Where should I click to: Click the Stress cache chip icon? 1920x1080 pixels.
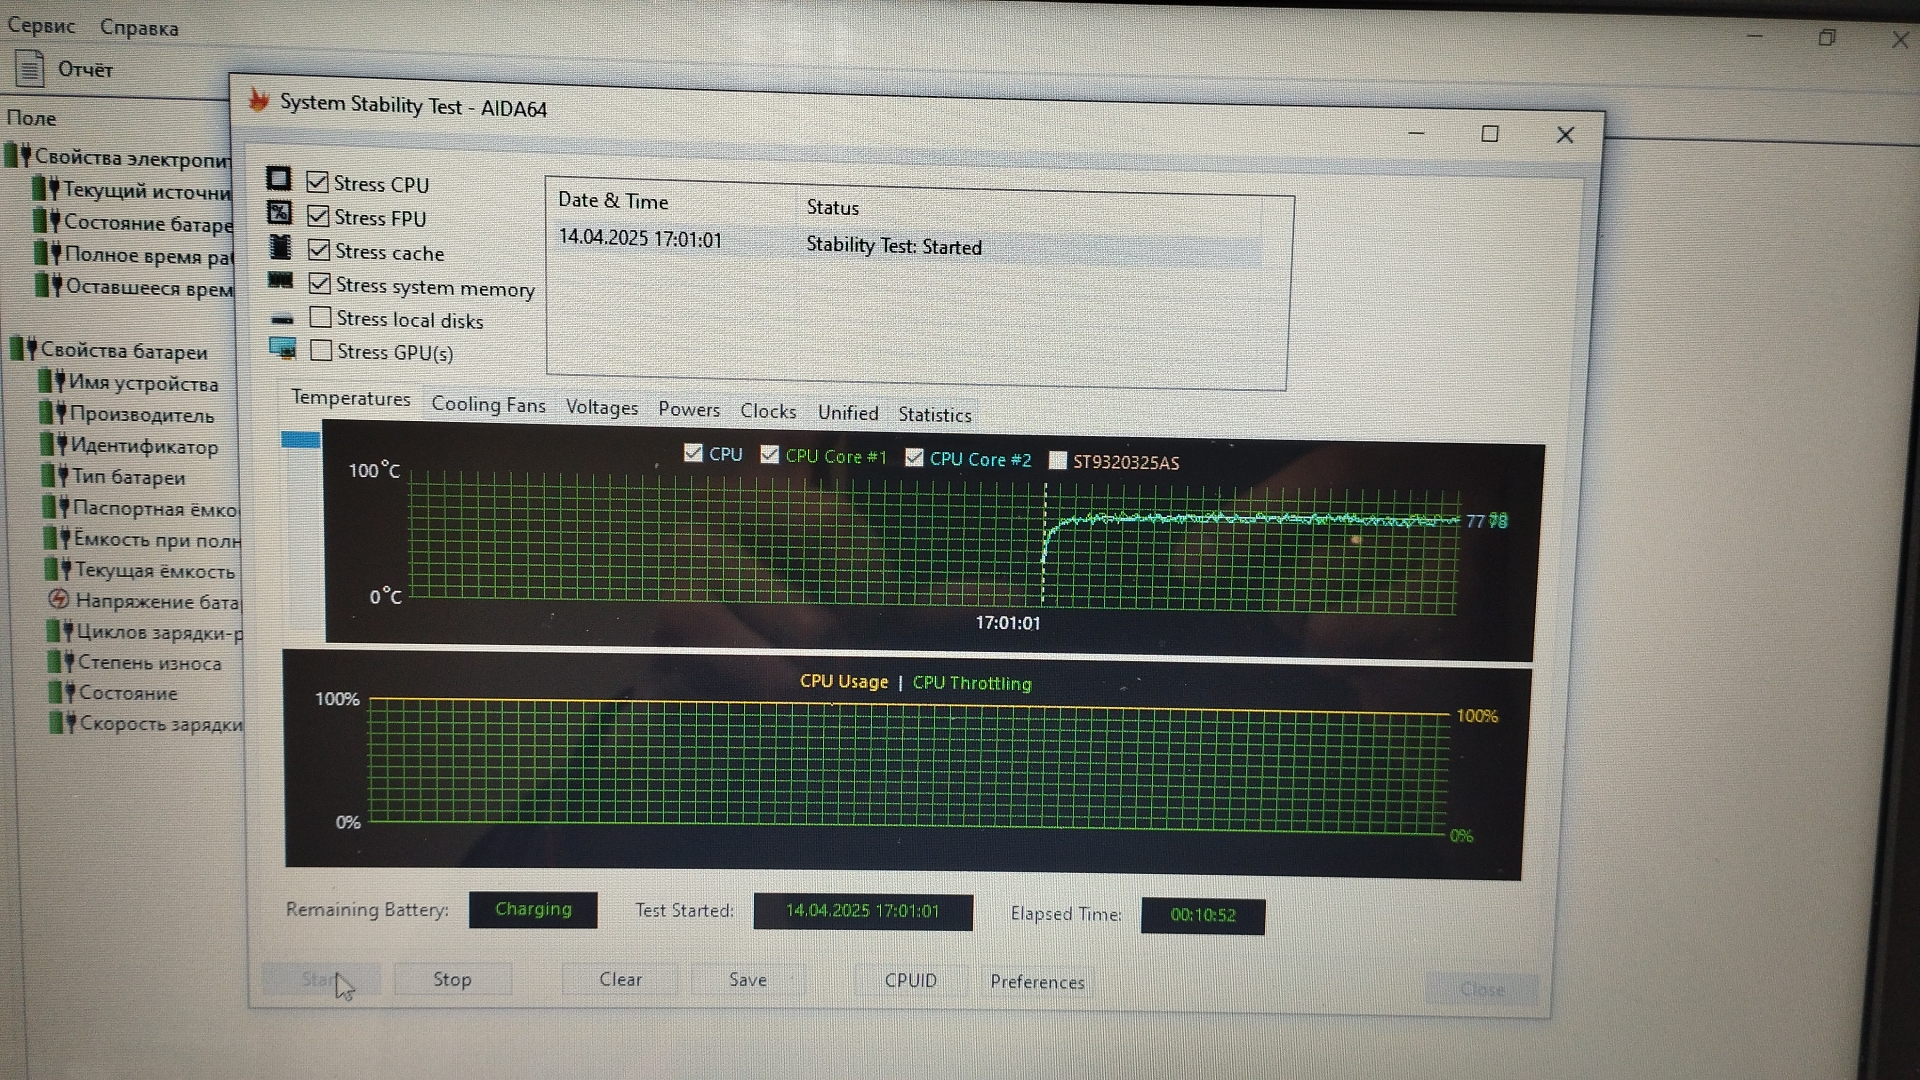281,247
